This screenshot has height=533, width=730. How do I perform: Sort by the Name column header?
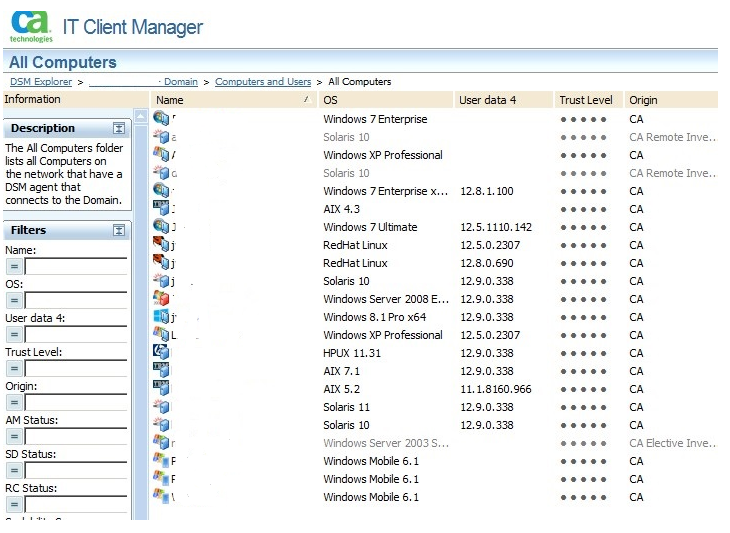[233, 100]
